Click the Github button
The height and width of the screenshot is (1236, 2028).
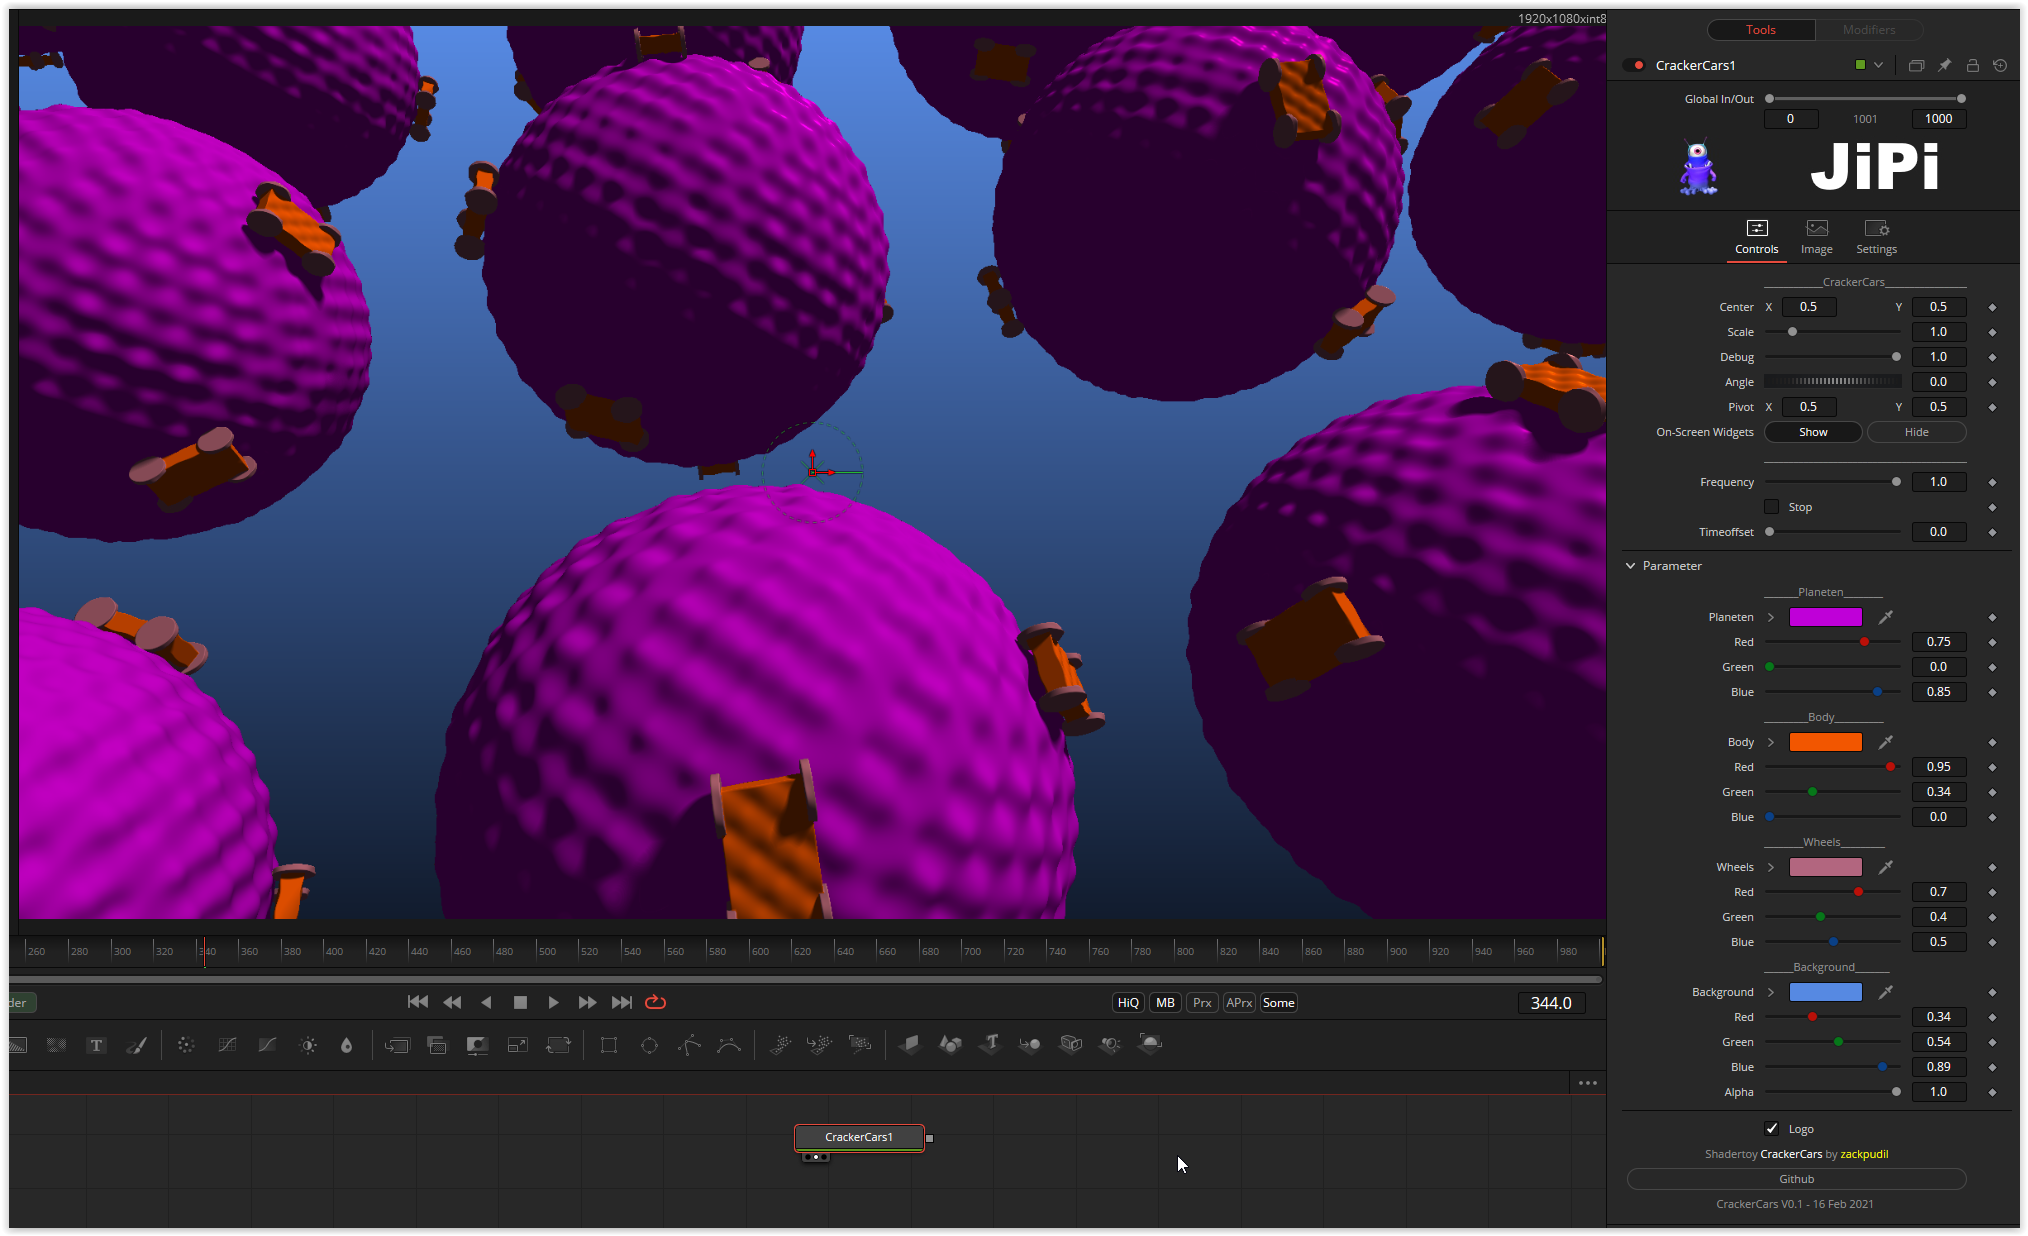click(1796, 1179)
